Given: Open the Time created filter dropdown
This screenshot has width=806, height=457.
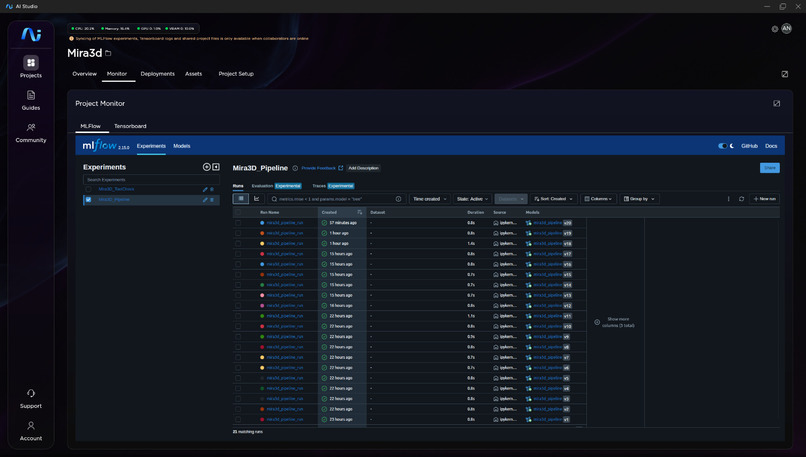Looking at the screenshot, I should [x=429, y=199].
